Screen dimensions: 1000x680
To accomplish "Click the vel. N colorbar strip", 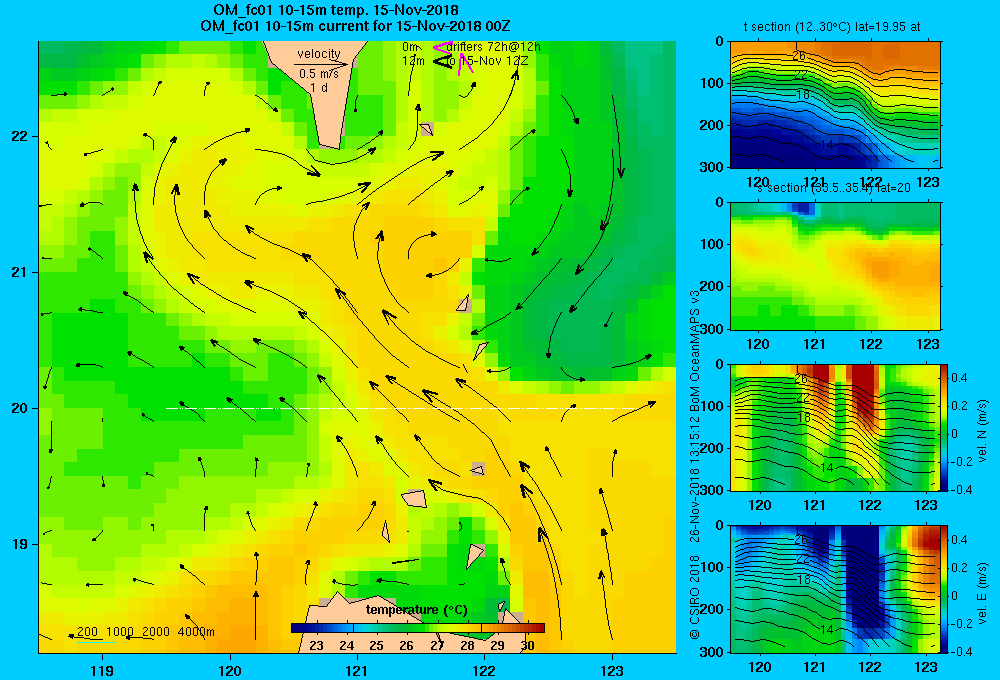I will (x=945, y=427).
